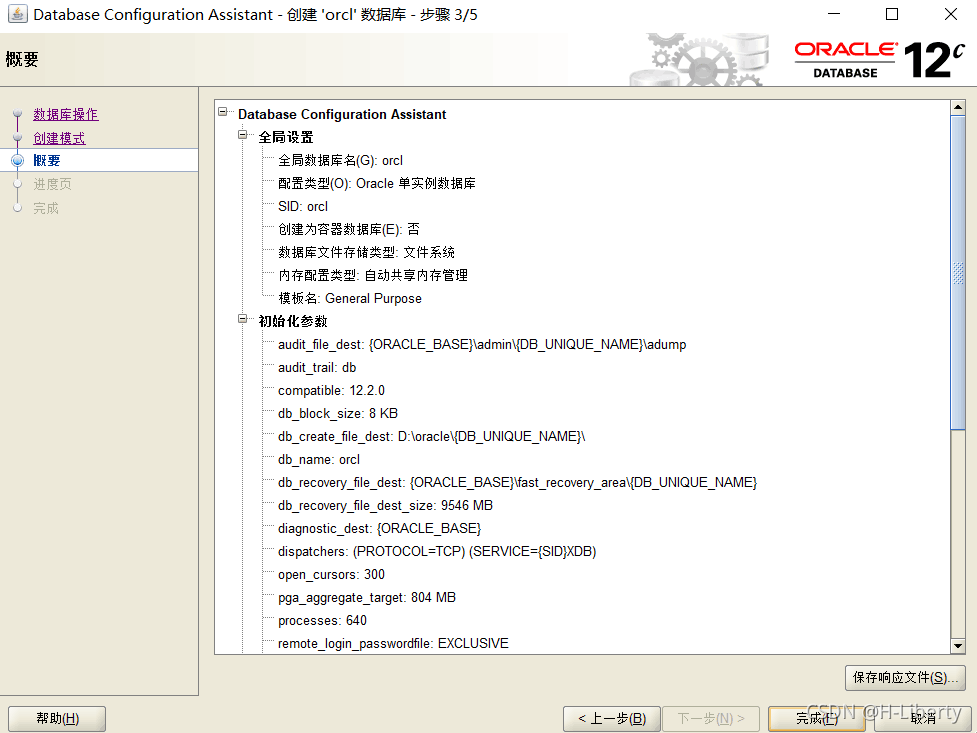This screenshot has width=977, height=733.
Task: Select the db_recovery_file_dest fast_recovery_area row
Action: (x=517, y=482)
